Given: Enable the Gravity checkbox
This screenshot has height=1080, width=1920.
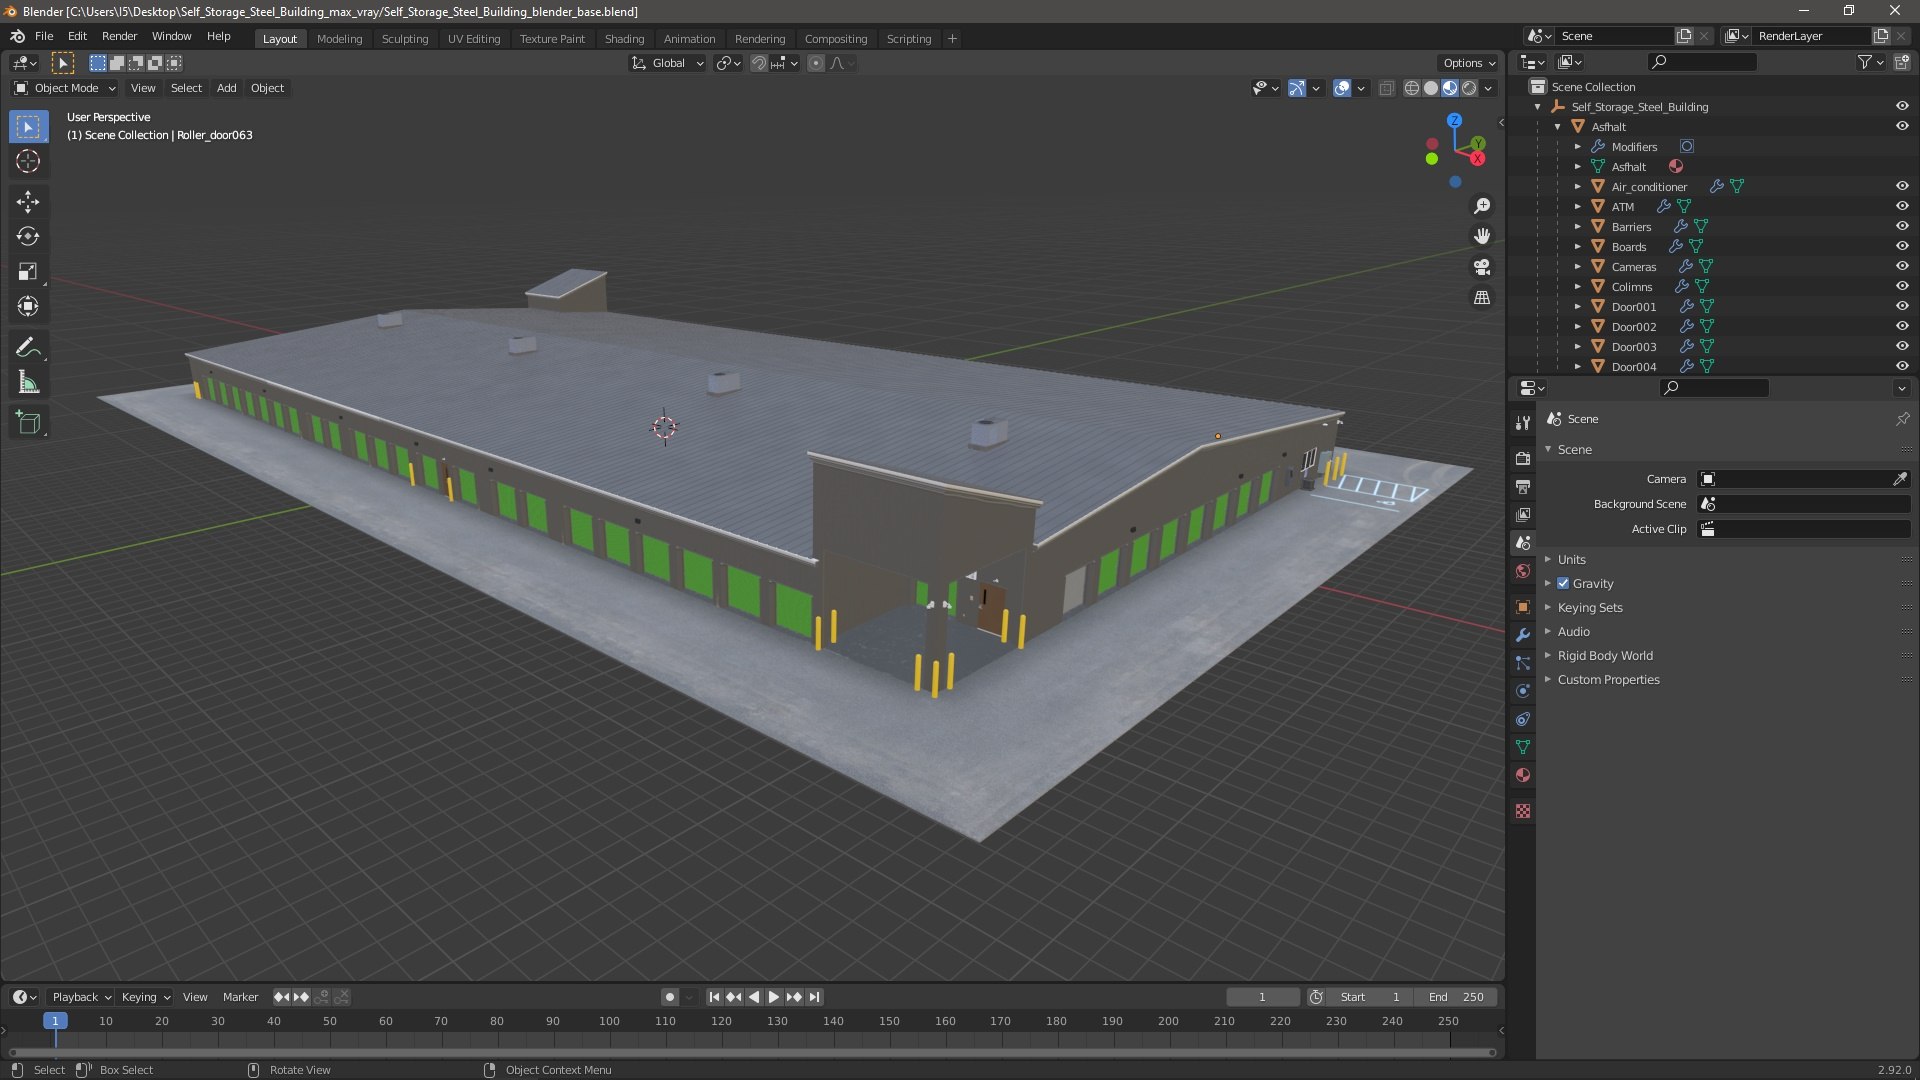Looking at the screenshot, I should pos(1563,584).
